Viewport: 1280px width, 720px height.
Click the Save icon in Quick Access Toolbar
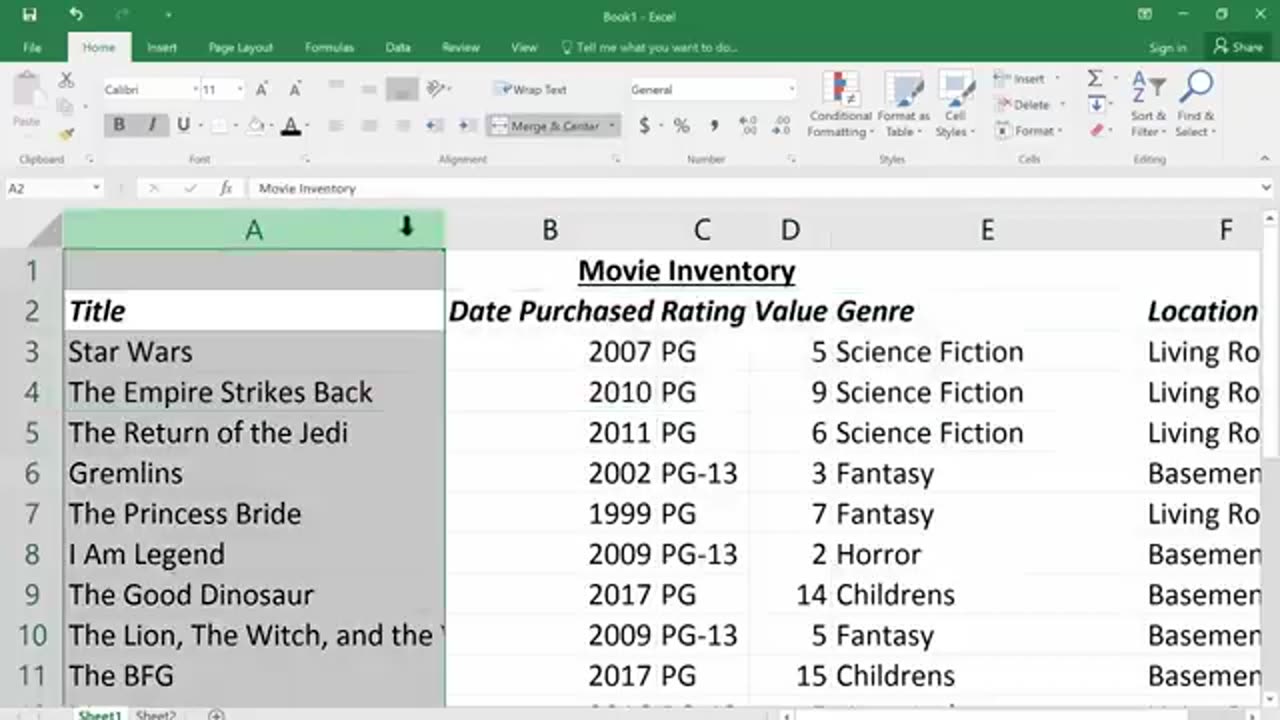point(29,15)
